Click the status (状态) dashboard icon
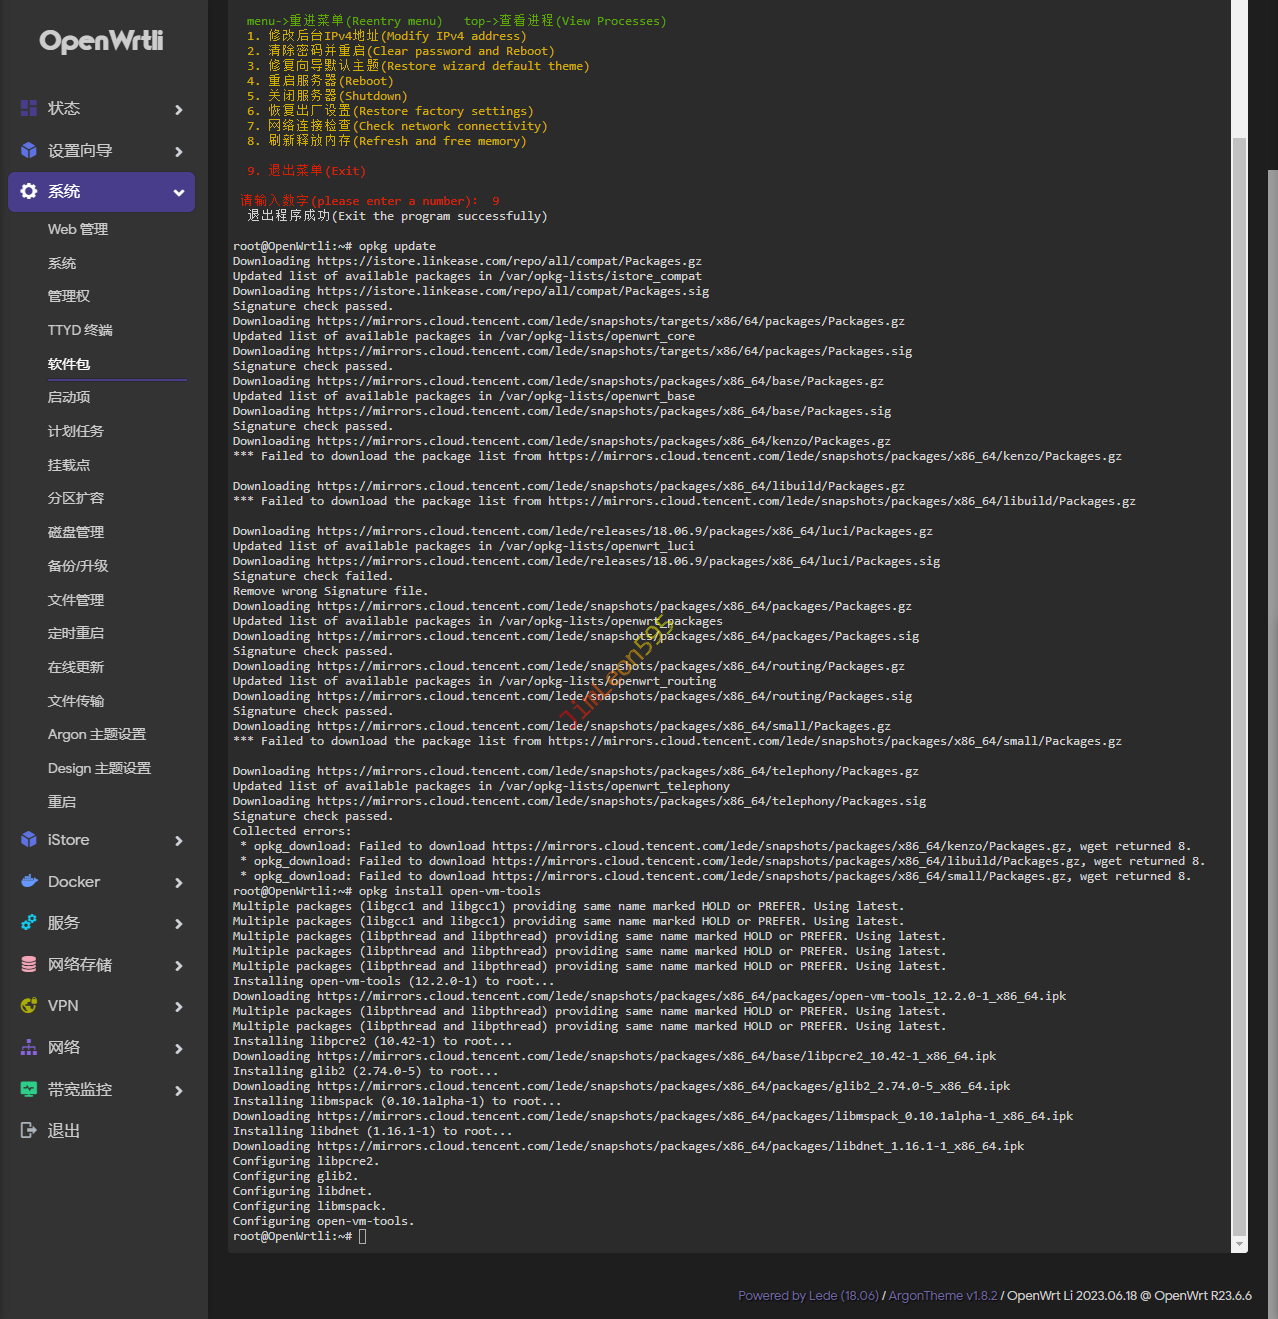Screen dimensions: 1278x1319 click(x=29, y=108)
